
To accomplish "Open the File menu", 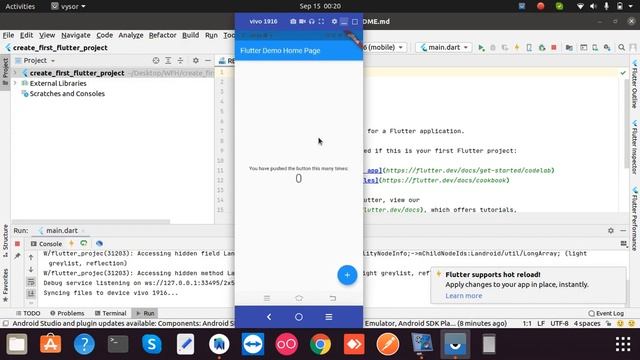I will pyautogui.click(x=8, y=35).
